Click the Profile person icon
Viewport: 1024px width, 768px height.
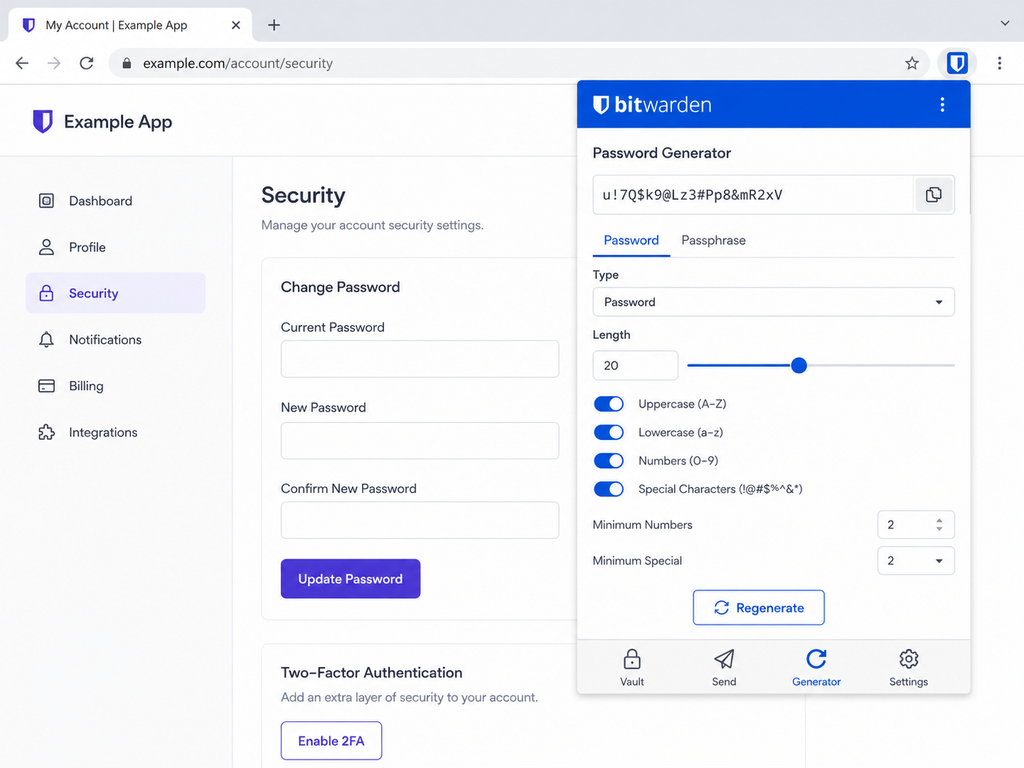46,247
